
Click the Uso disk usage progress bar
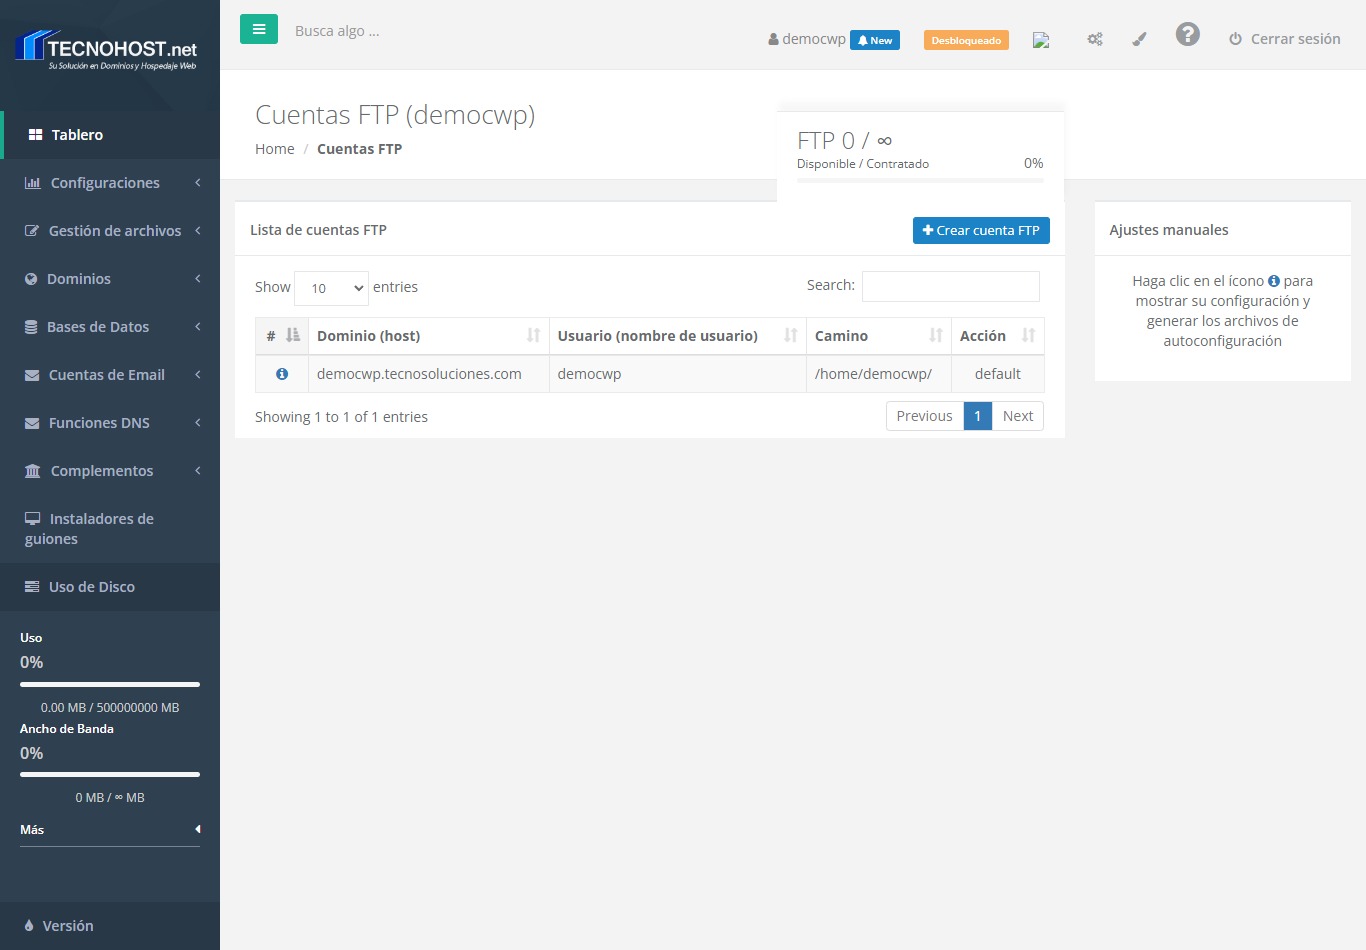pos(110,685)
